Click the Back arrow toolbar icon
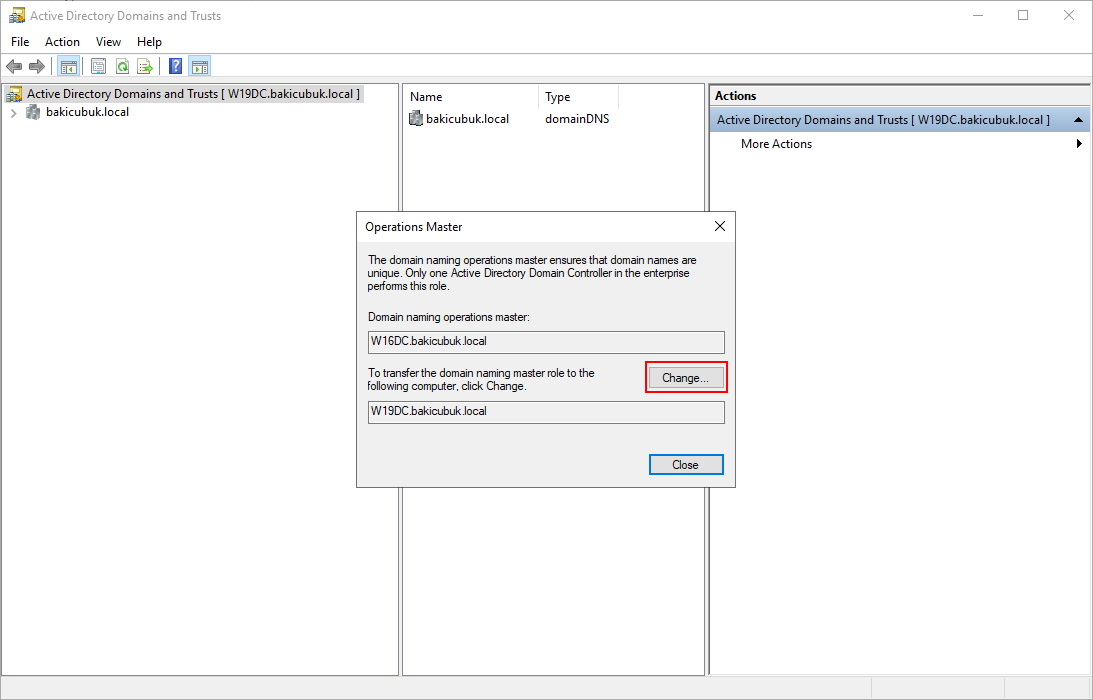The width and height of the screenshot is (1093, 700). click(14, 66)
